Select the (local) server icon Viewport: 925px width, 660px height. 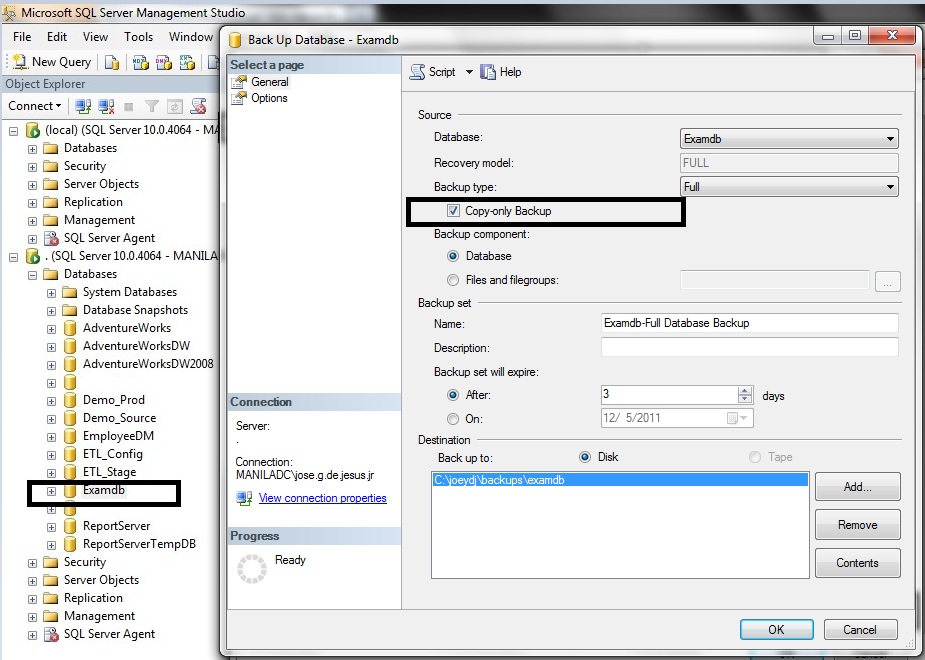33,130
